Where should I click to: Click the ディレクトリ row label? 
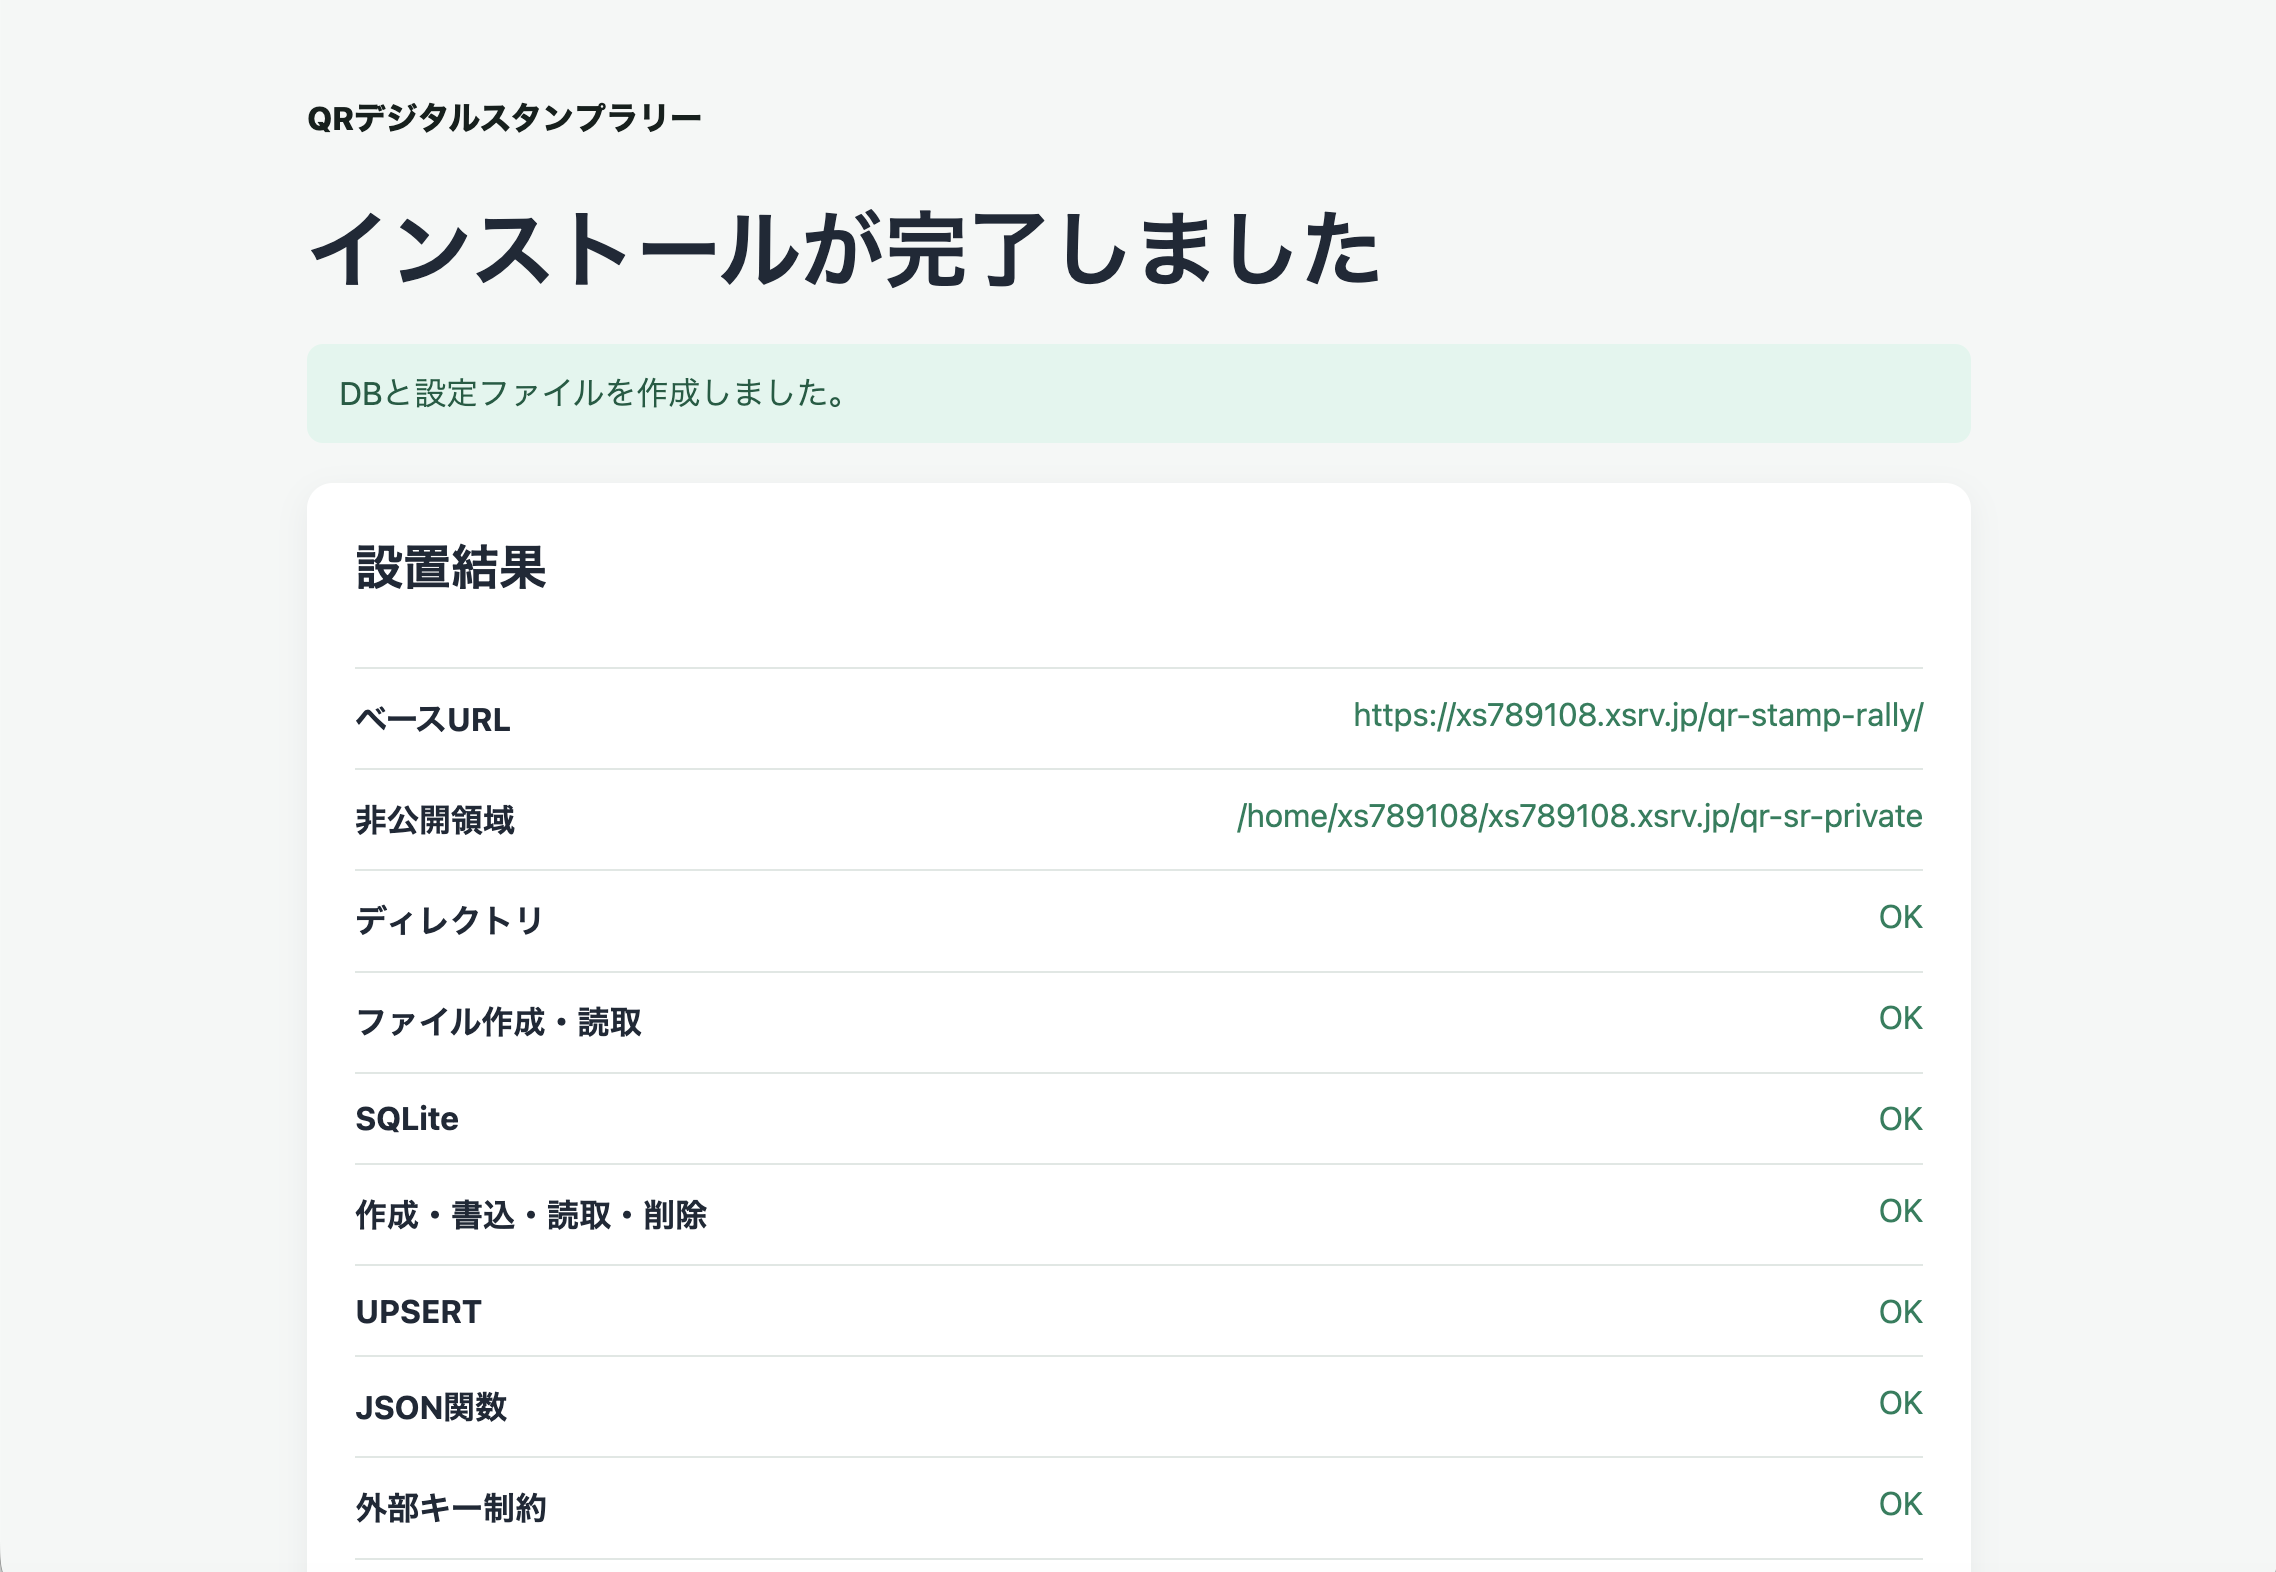(x=449, y=921)
